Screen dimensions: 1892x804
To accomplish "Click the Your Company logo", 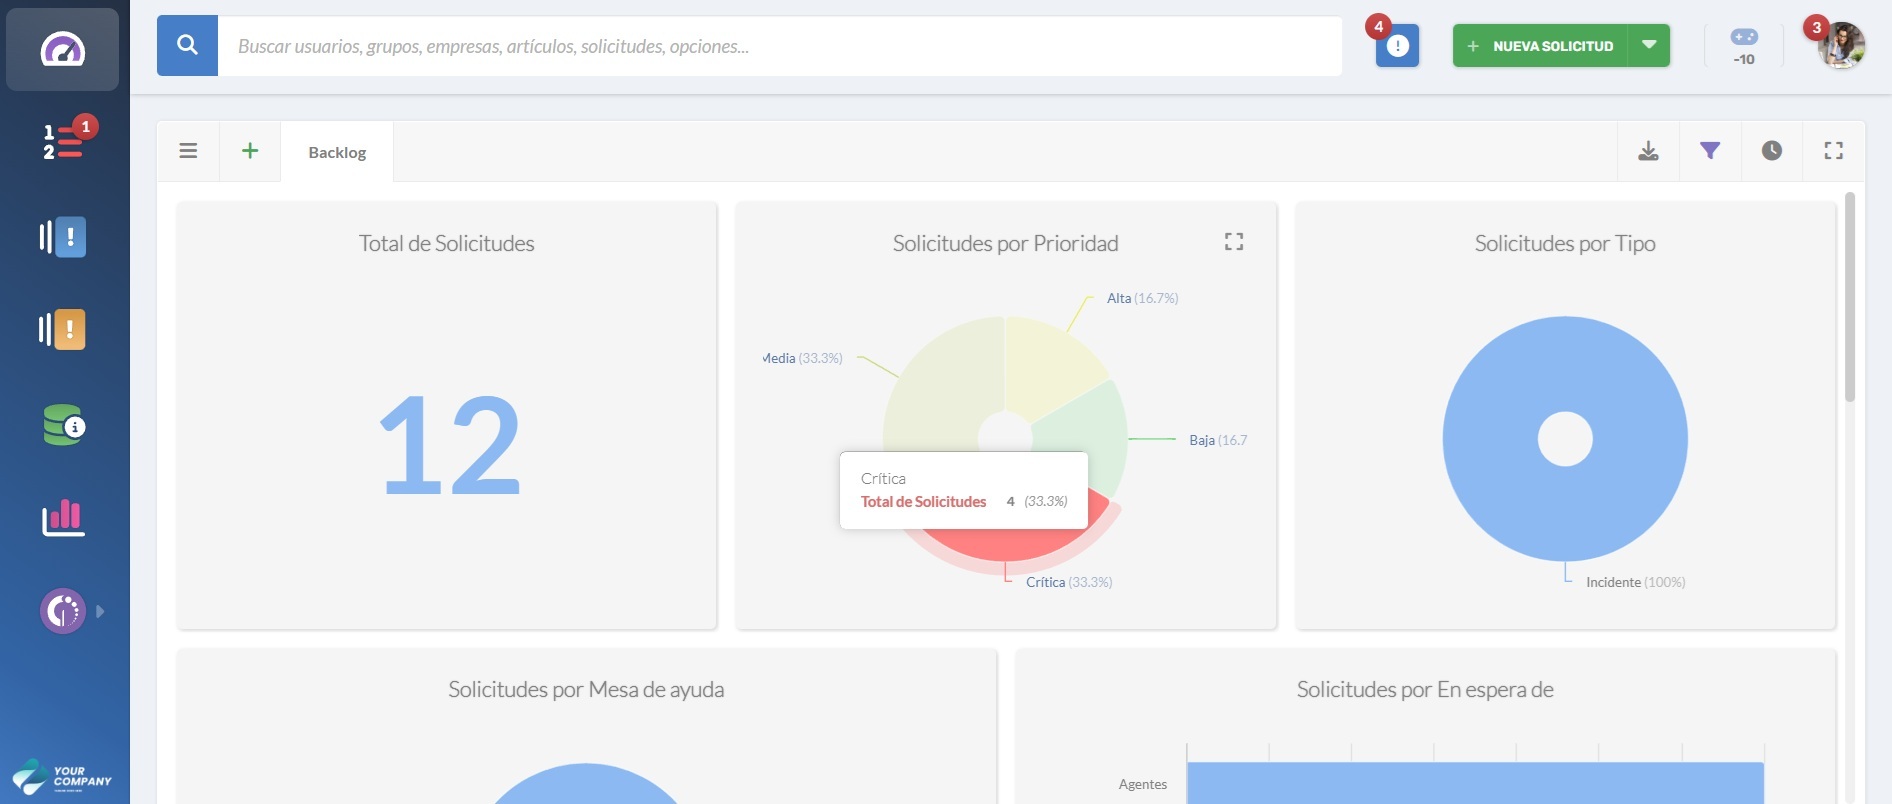I will pyautogui.click(x=62, y=777).
